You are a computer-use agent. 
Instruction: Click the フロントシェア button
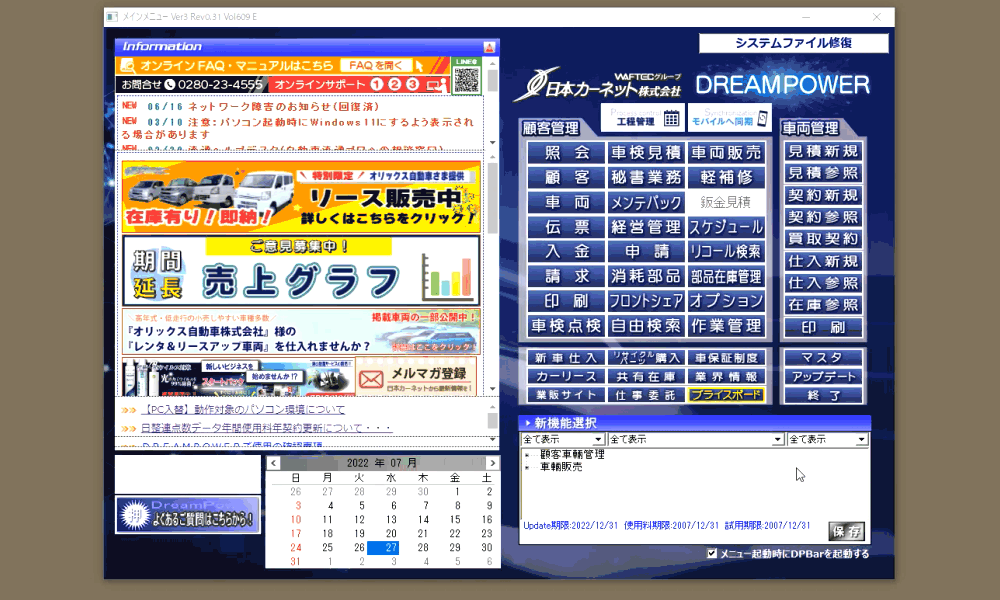click(646, 301)
